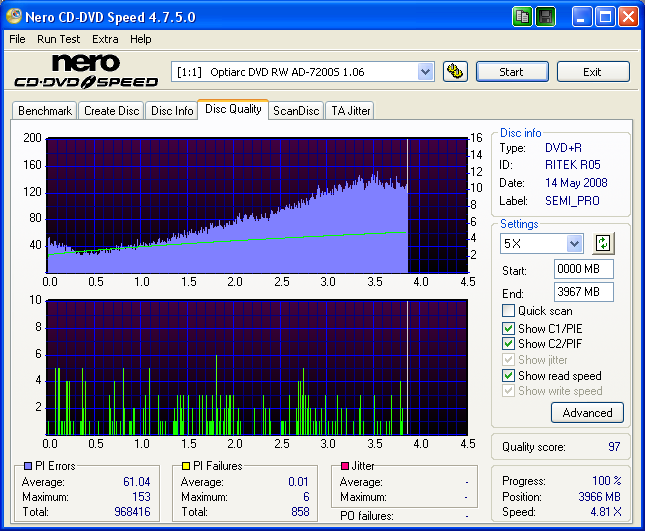Click the PI Errors blue color swatch
Viewport: 645px width, 531px height.
28,466
